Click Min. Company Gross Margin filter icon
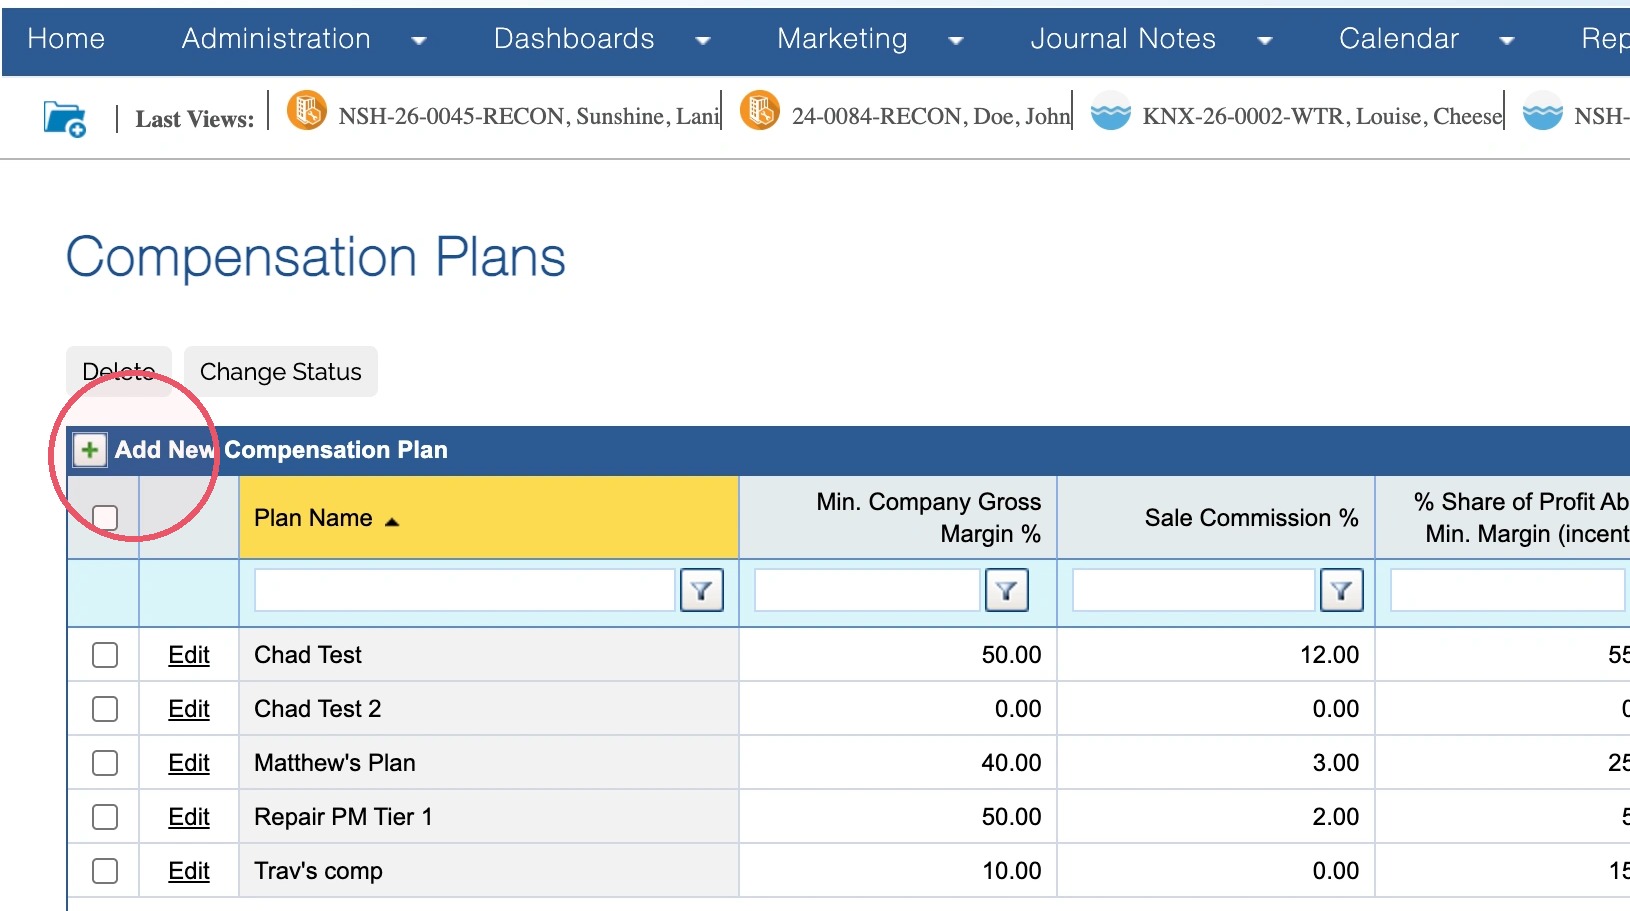Viewport: 1630px width, 911px height. [1007, 590]
